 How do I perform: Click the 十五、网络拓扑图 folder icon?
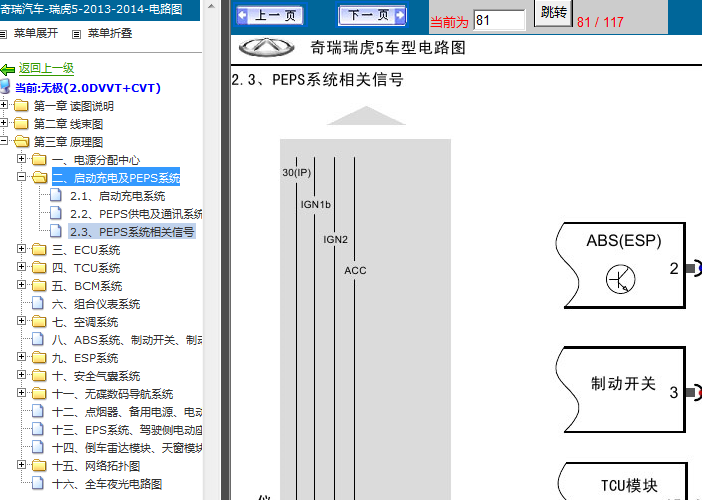tap(39, 465)
